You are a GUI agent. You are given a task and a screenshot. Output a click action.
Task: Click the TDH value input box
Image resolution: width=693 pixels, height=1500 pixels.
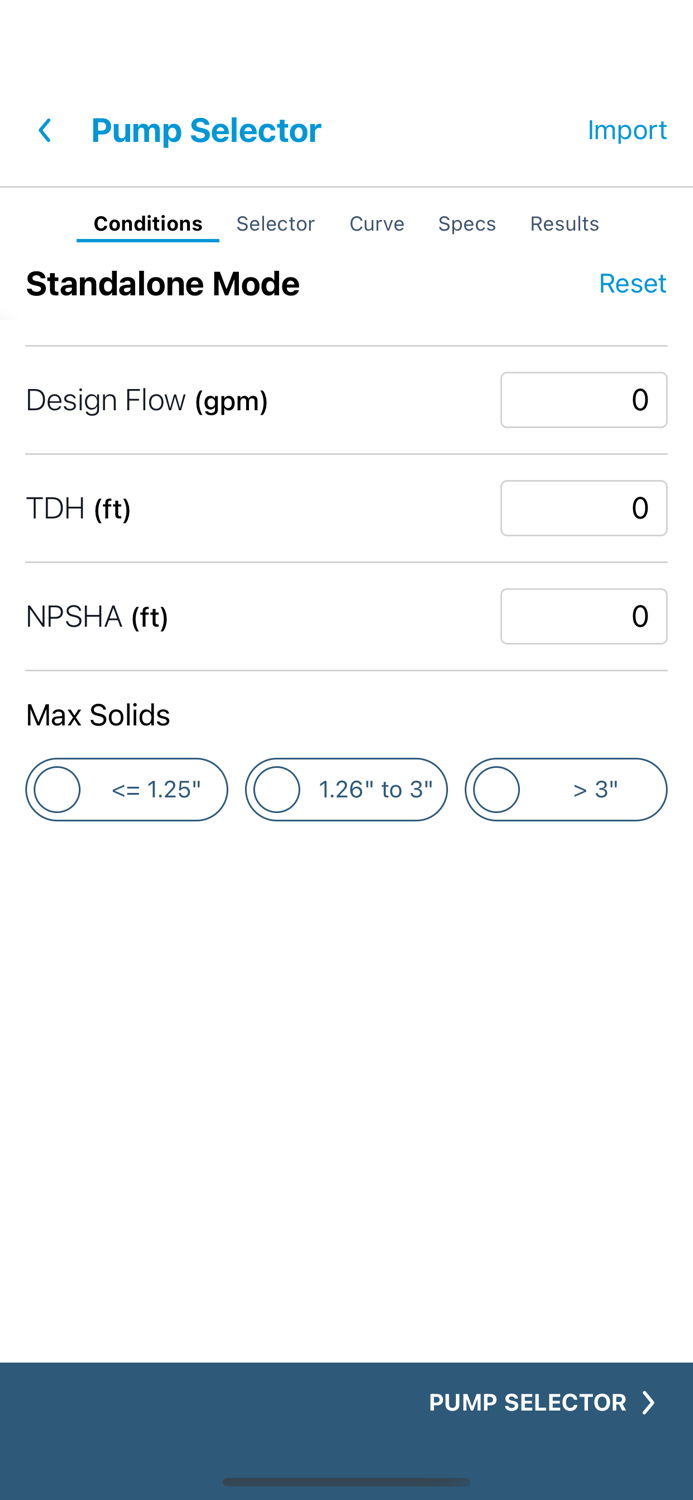[x=584, y=508]
